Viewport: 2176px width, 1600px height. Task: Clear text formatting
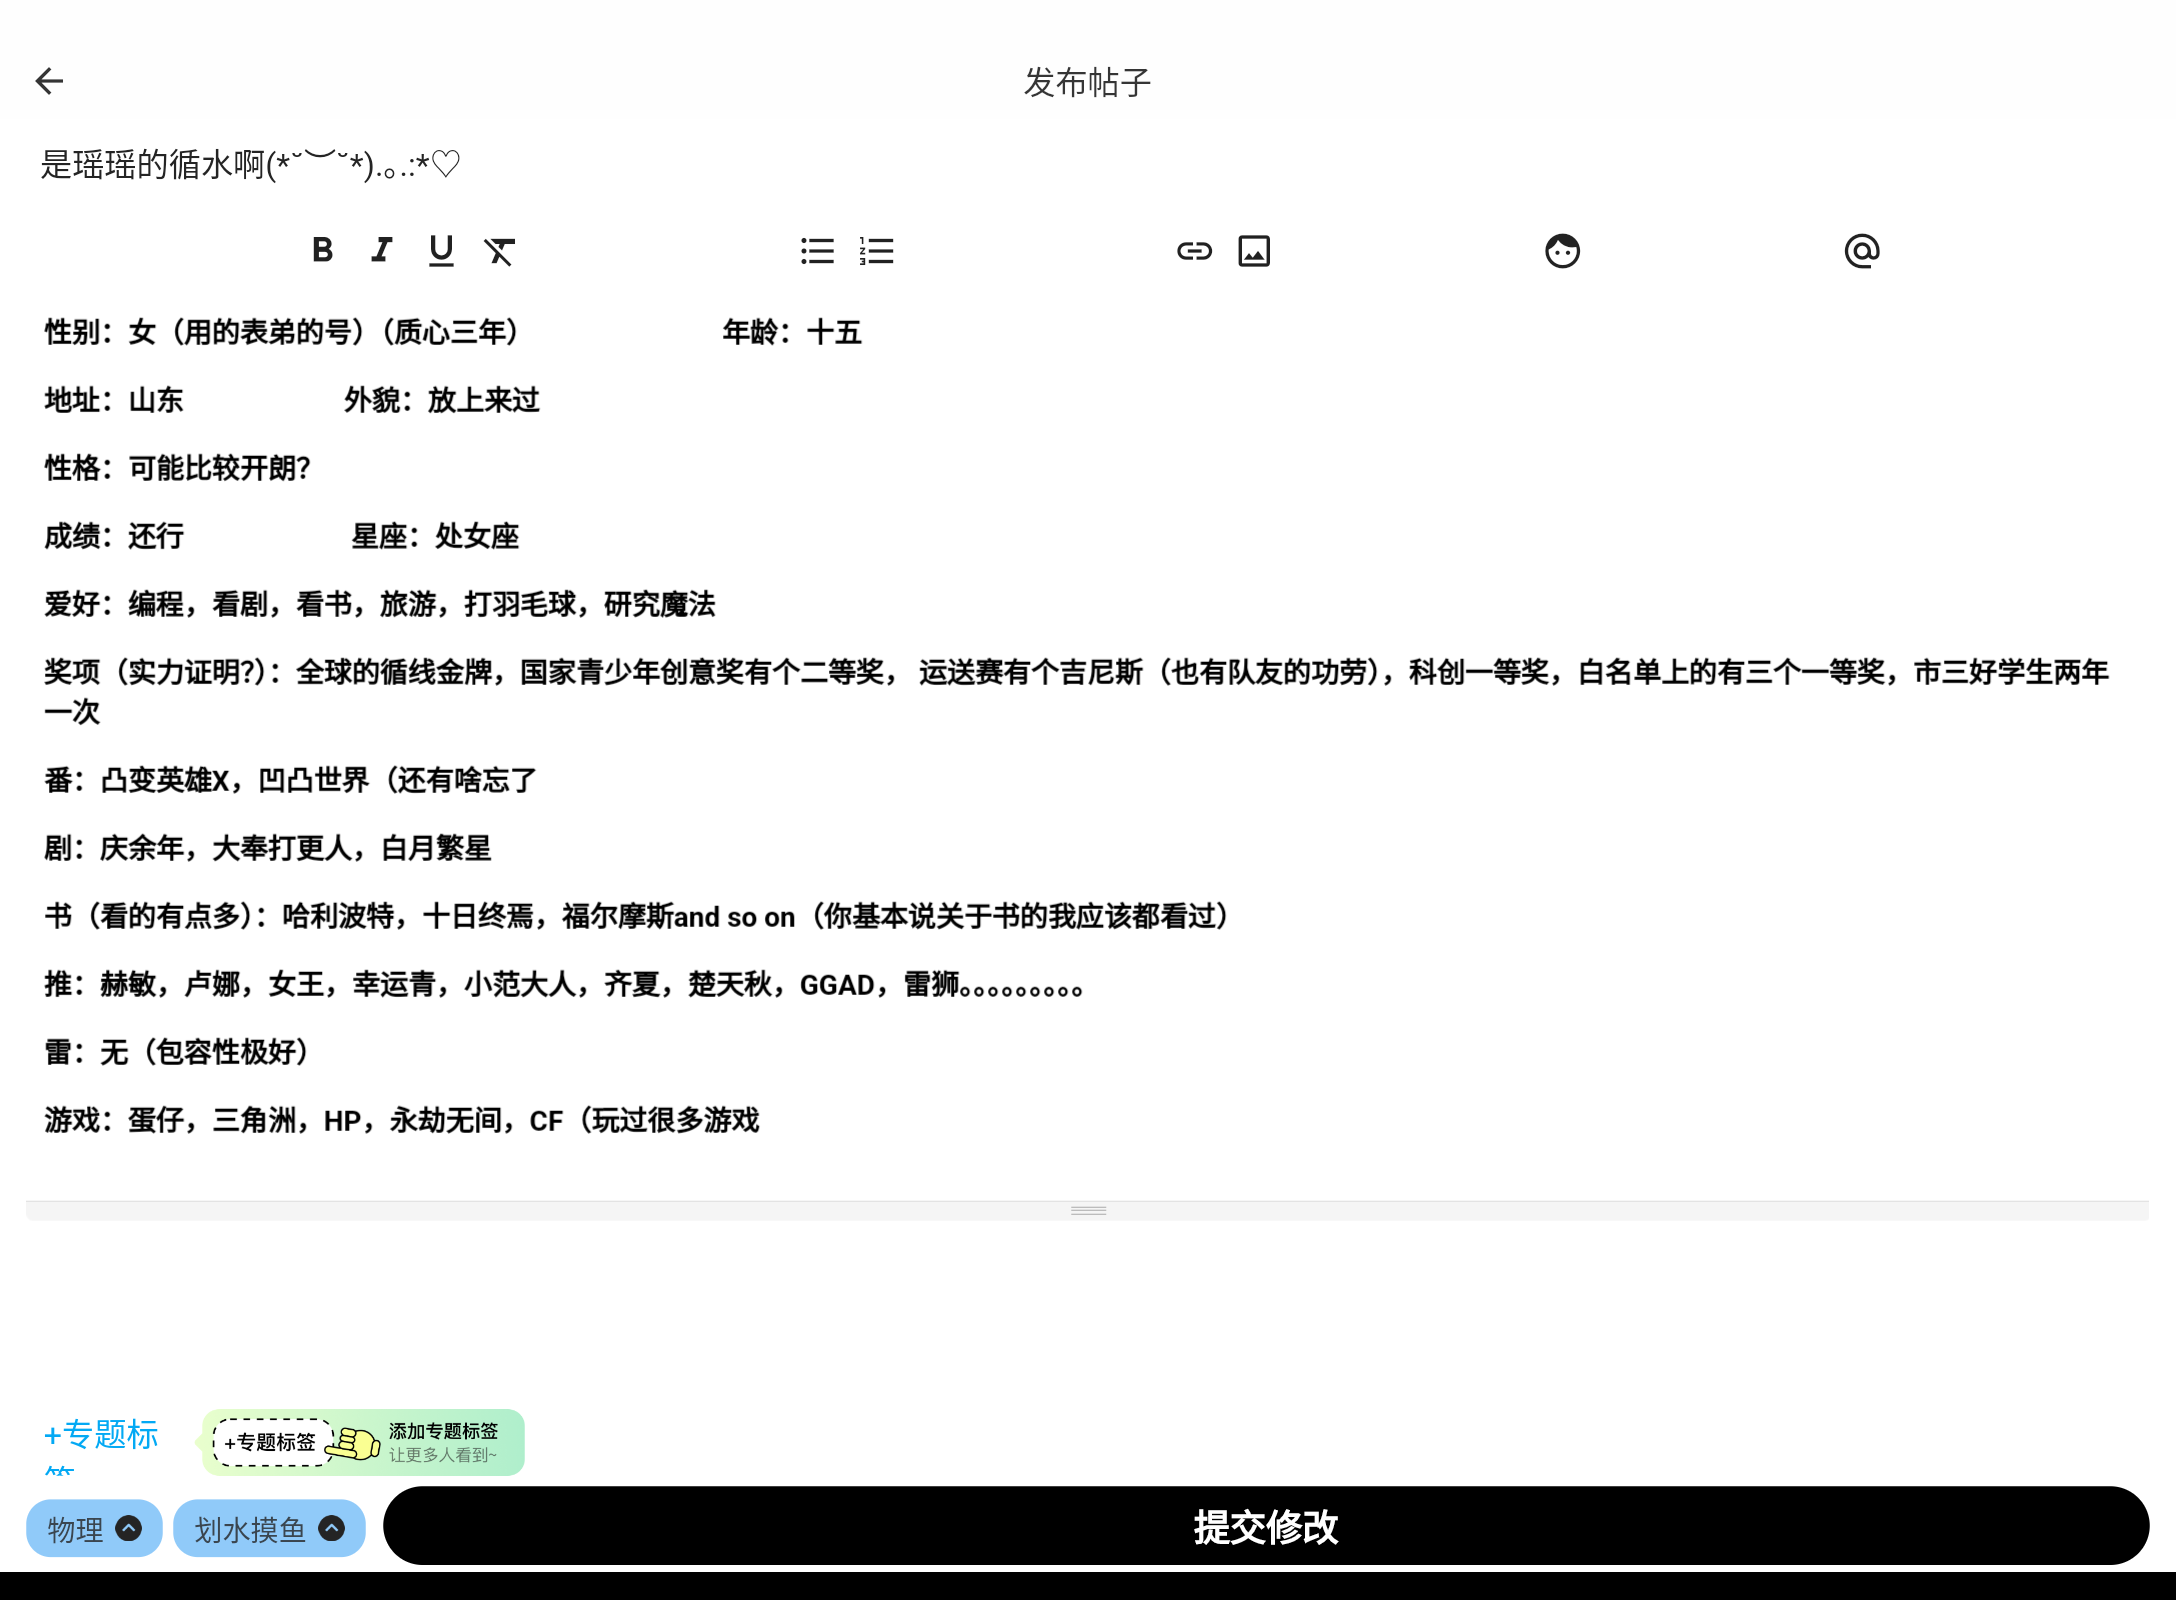tap(500, 250)
